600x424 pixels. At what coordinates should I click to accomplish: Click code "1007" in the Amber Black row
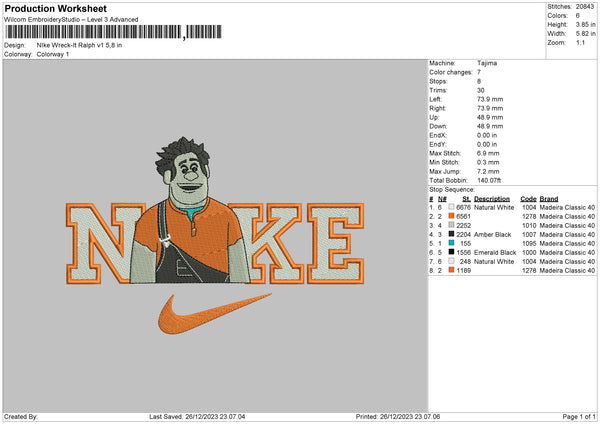pyautogui.click(x=529, y=235)
